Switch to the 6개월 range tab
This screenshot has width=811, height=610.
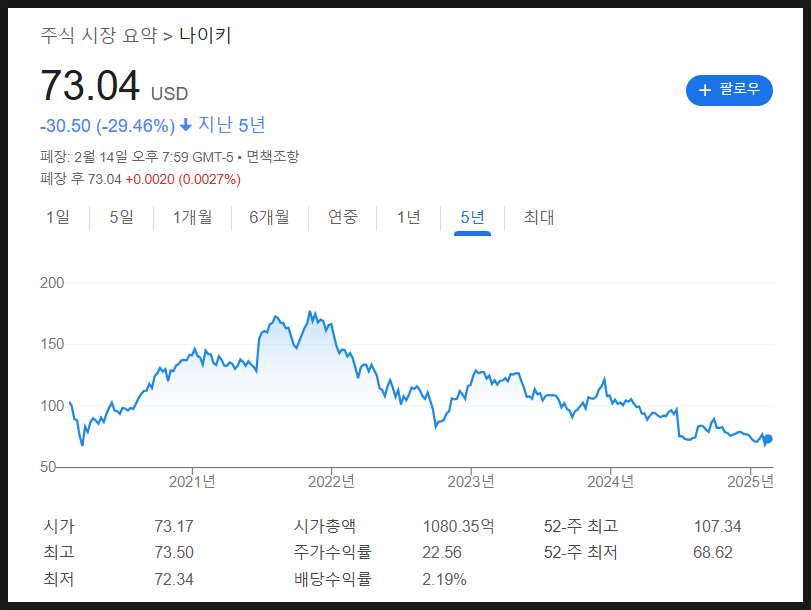point(269,217)
